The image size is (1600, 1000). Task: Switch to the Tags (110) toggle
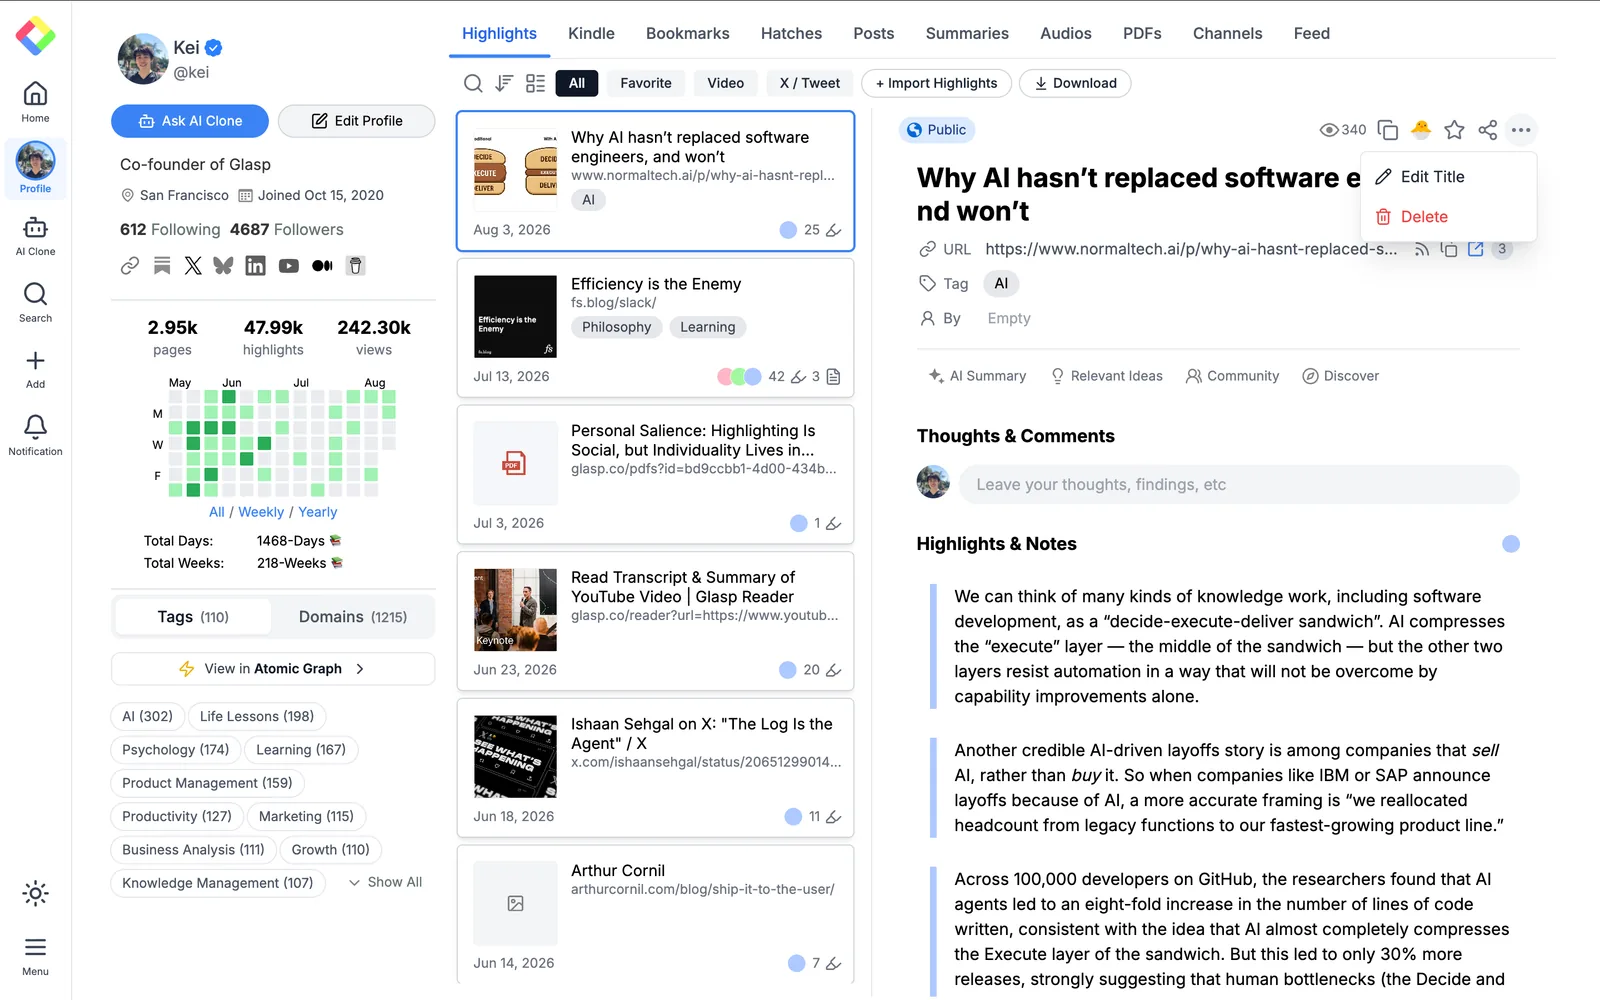193,617
